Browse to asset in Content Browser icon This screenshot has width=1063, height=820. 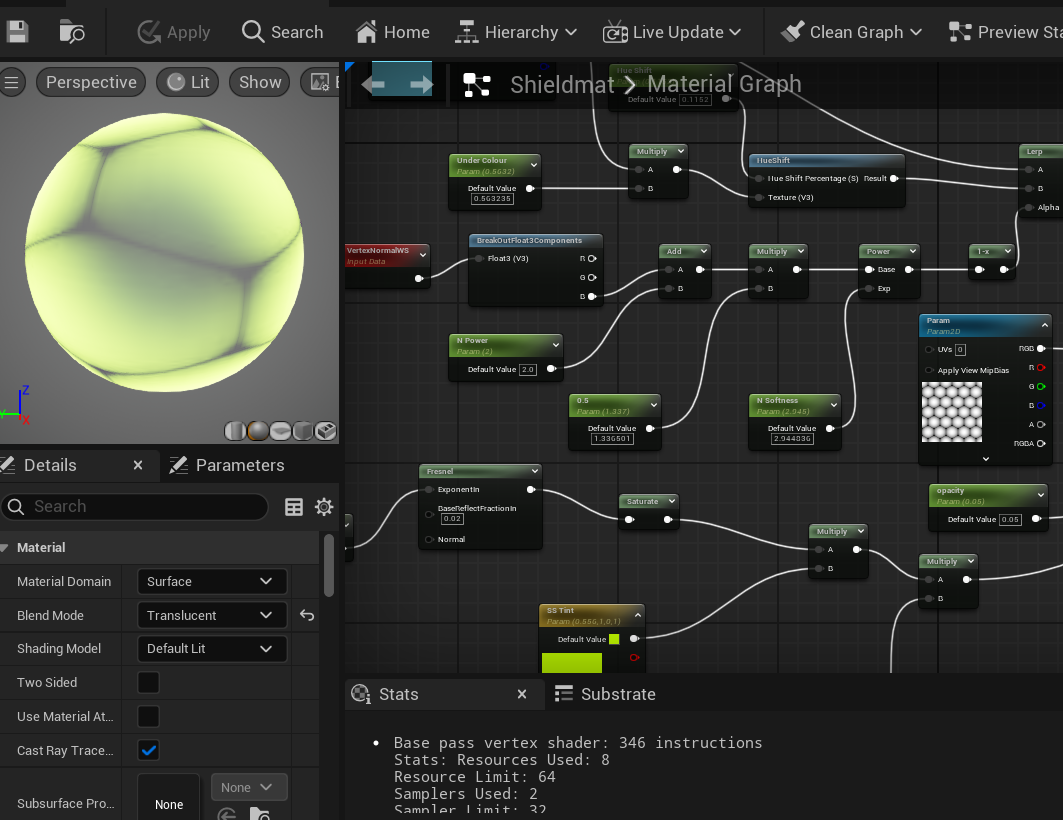72,32
